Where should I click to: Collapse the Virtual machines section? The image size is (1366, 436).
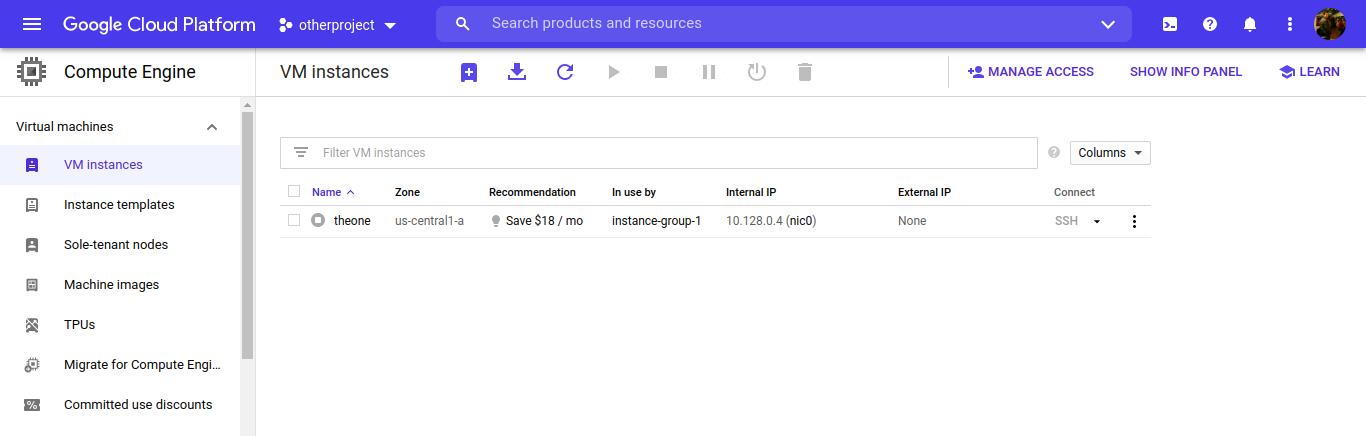coord(212,127)
